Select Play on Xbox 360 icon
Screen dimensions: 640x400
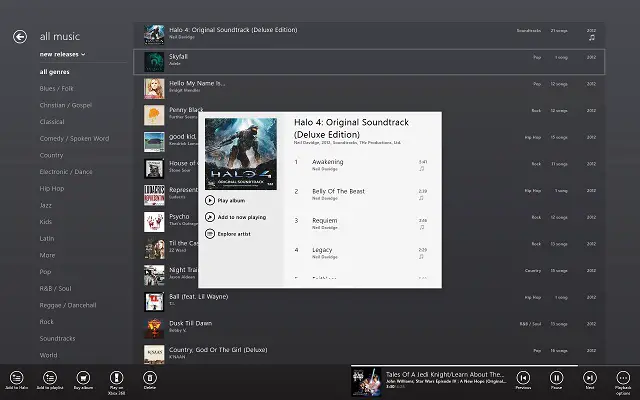coord(116,378)
